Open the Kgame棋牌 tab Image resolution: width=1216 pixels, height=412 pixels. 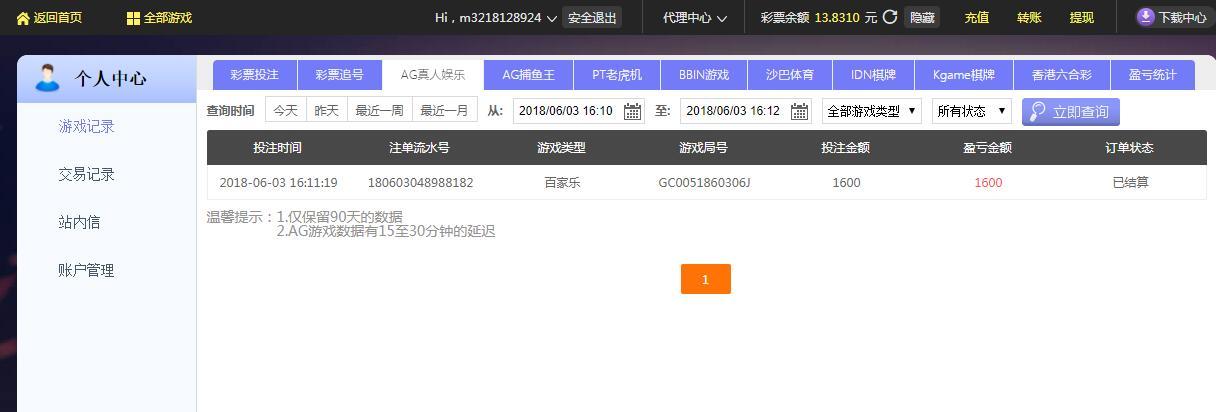[x=964, y=75]
